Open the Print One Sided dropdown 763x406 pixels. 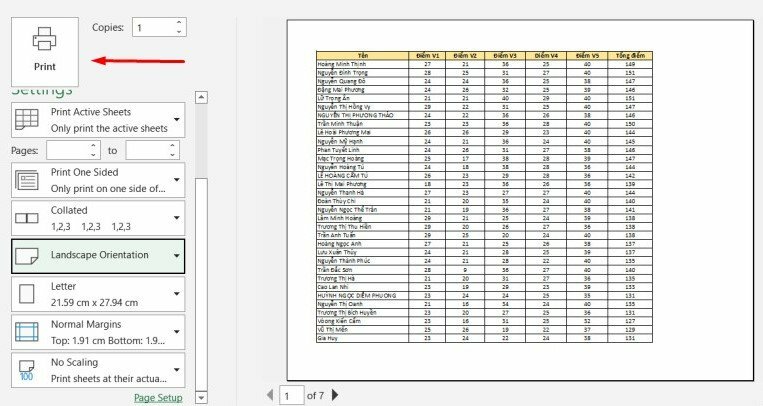98,180
